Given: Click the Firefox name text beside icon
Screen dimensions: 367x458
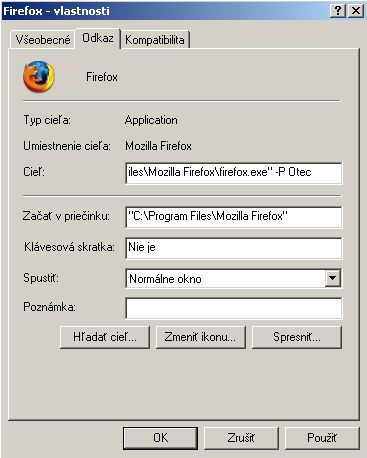Looking at the screenshot, I should tap(102, 77).
